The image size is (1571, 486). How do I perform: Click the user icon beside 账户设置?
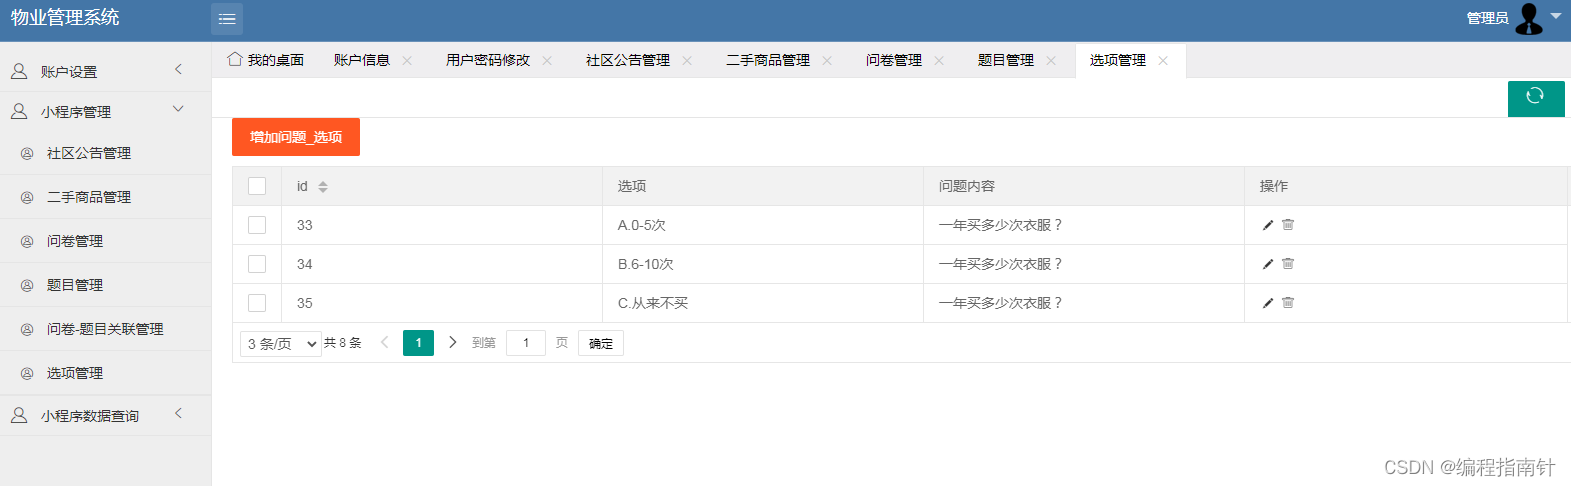pyautogui.click(x=19, y=71)
